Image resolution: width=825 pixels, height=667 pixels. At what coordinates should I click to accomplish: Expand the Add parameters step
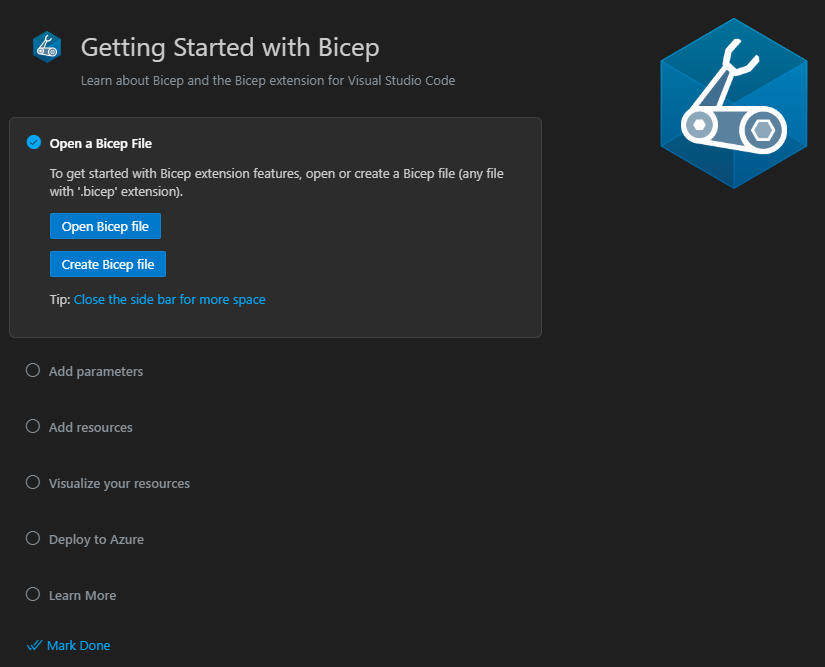[95, 371]
